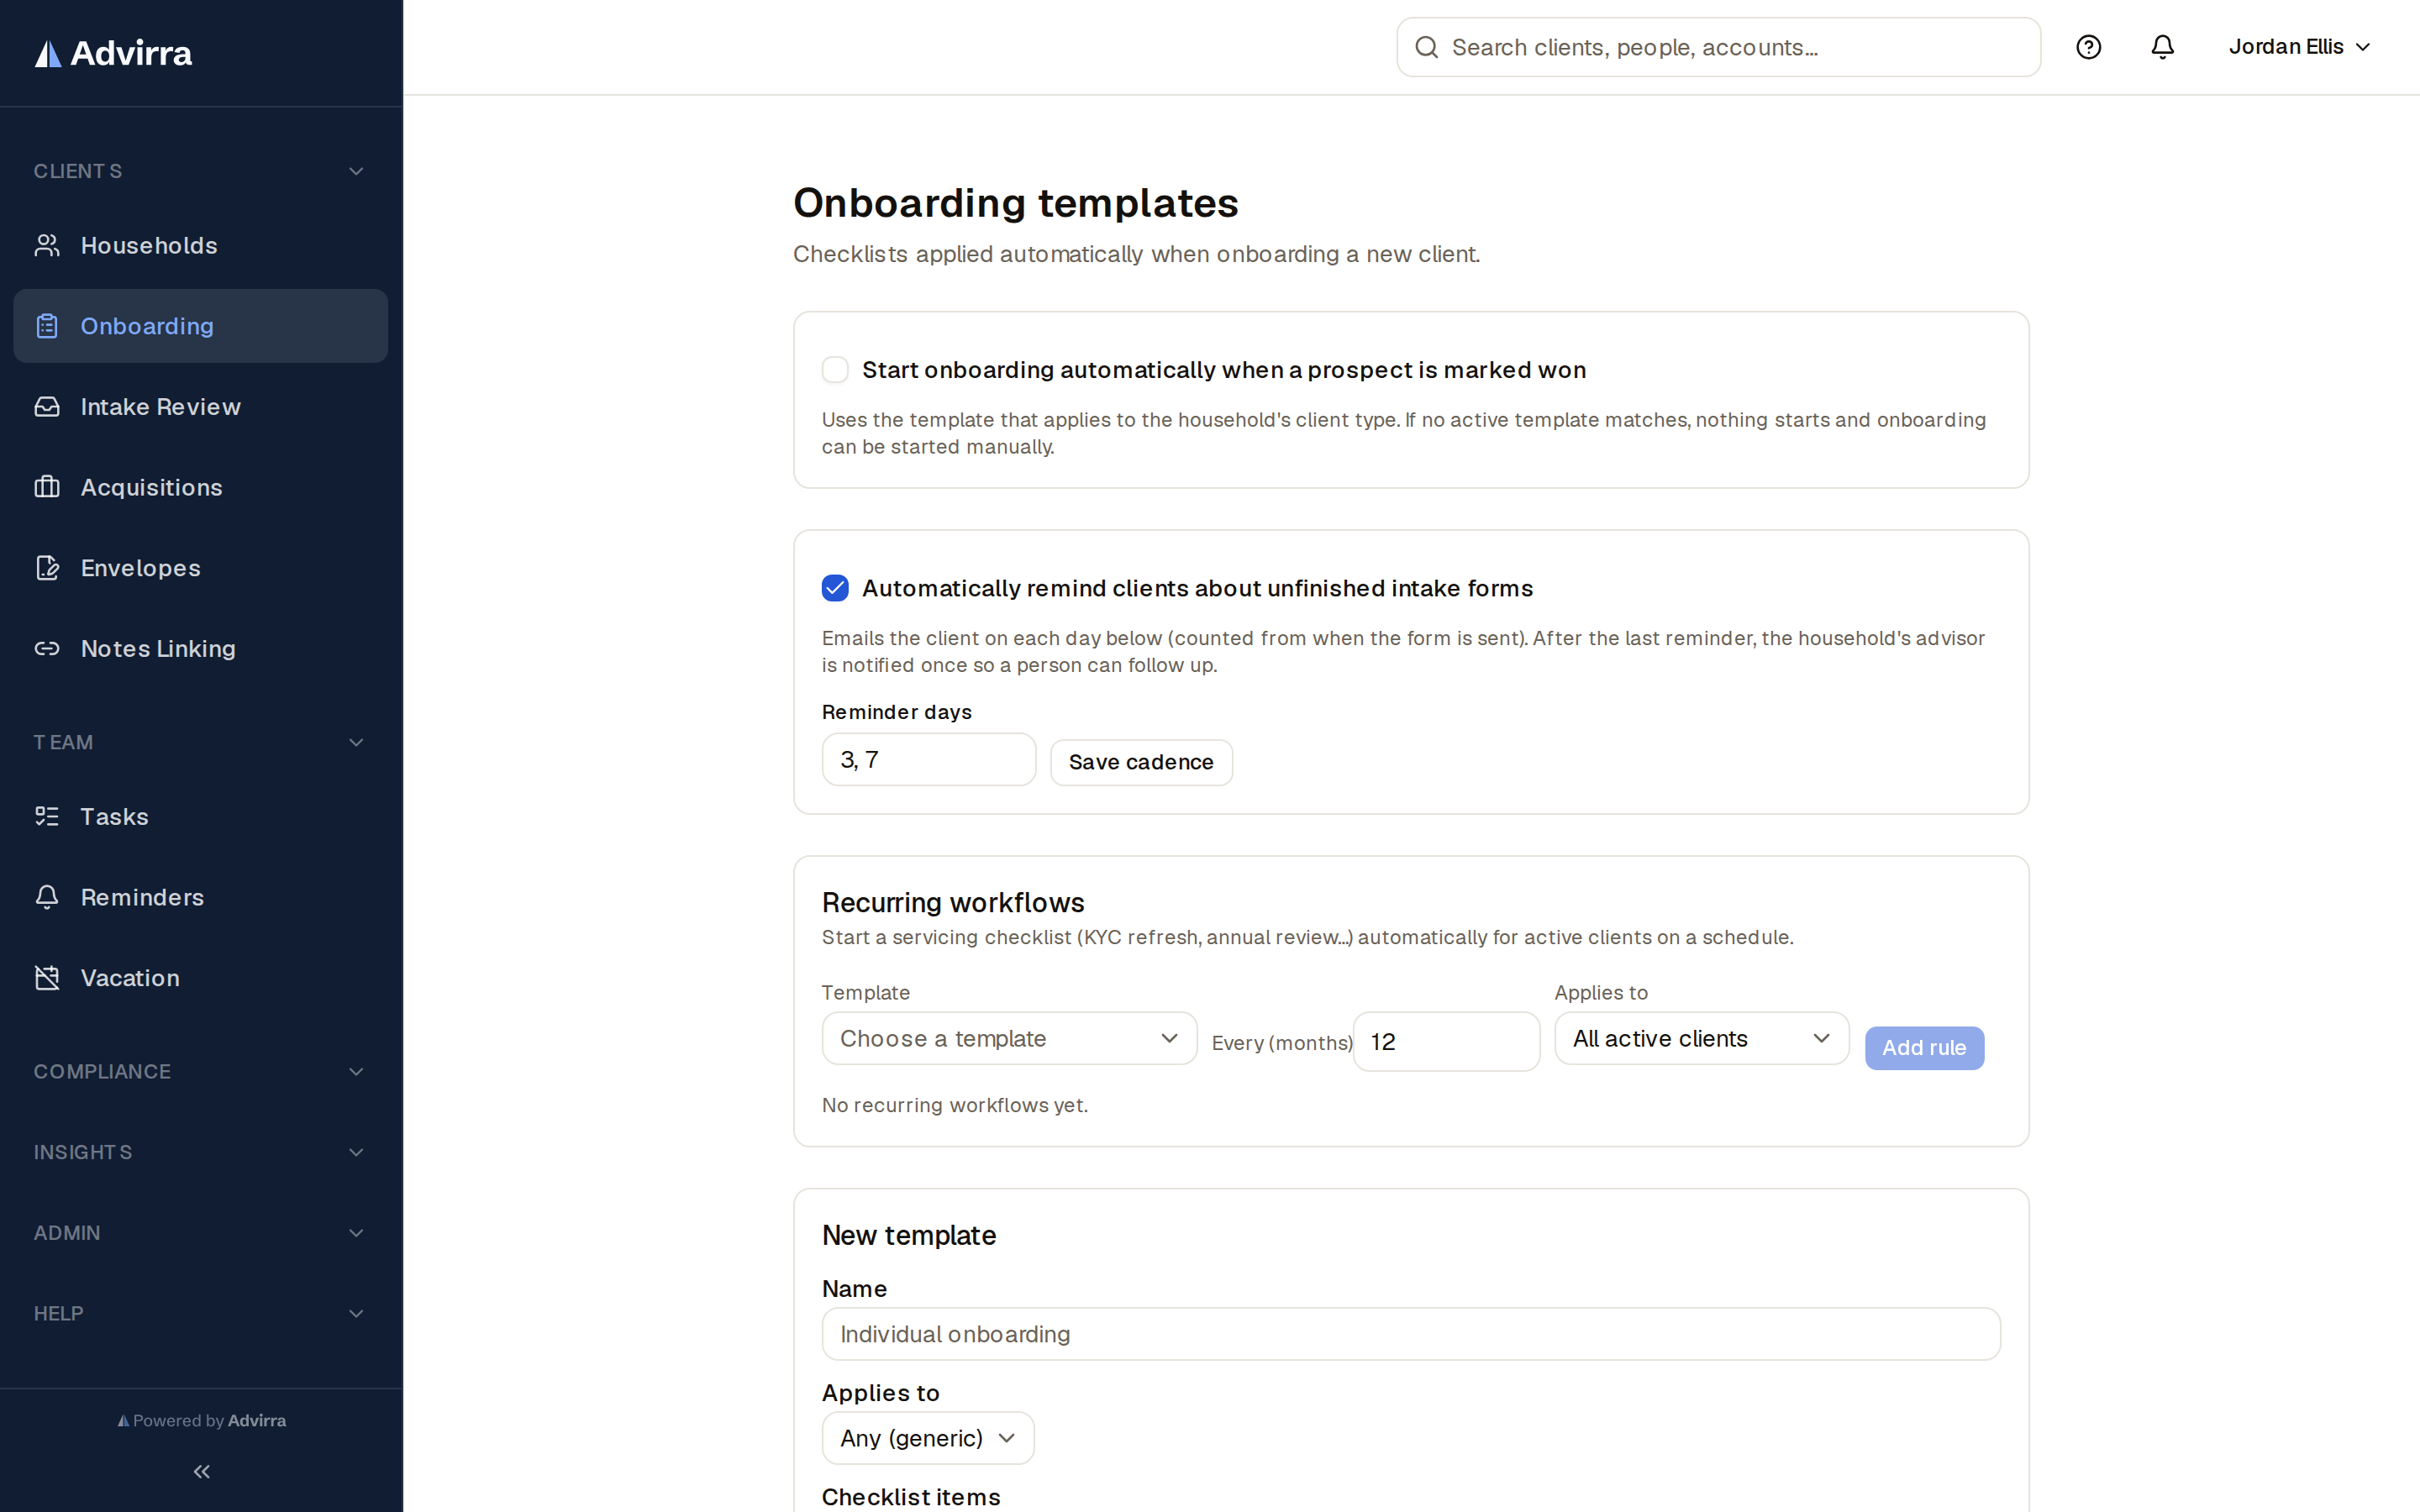Click the Reminders bell icon in sidebar
2420x1512 pixels.
point(47,897)
